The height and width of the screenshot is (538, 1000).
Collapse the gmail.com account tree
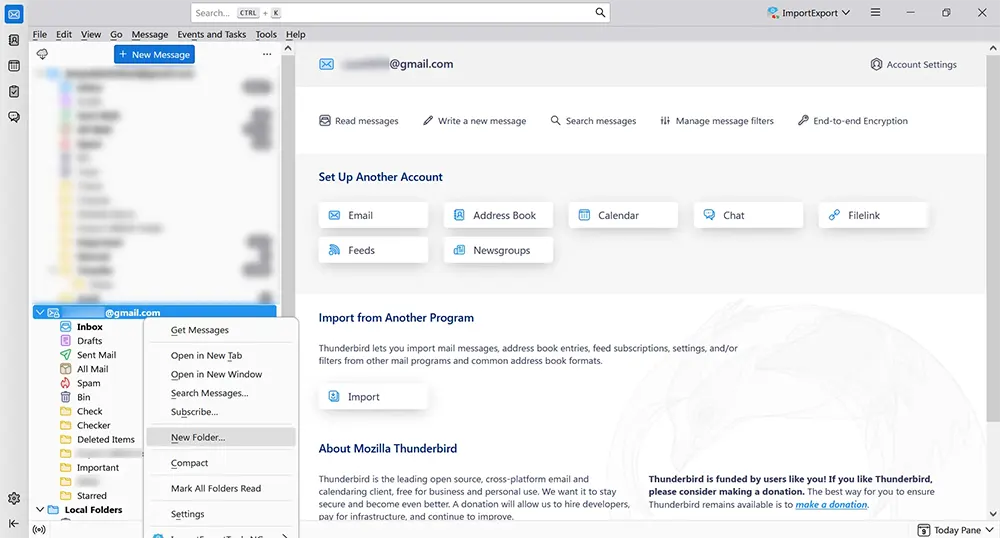click(x=40, y=312)
